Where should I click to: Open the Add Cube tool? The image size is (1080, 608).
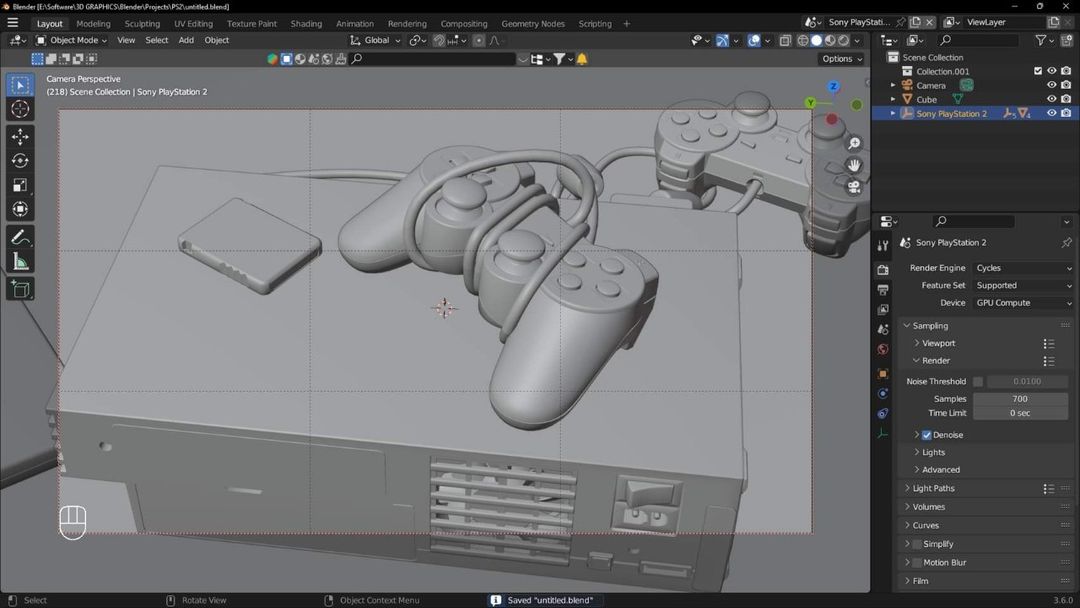[20, 289]
